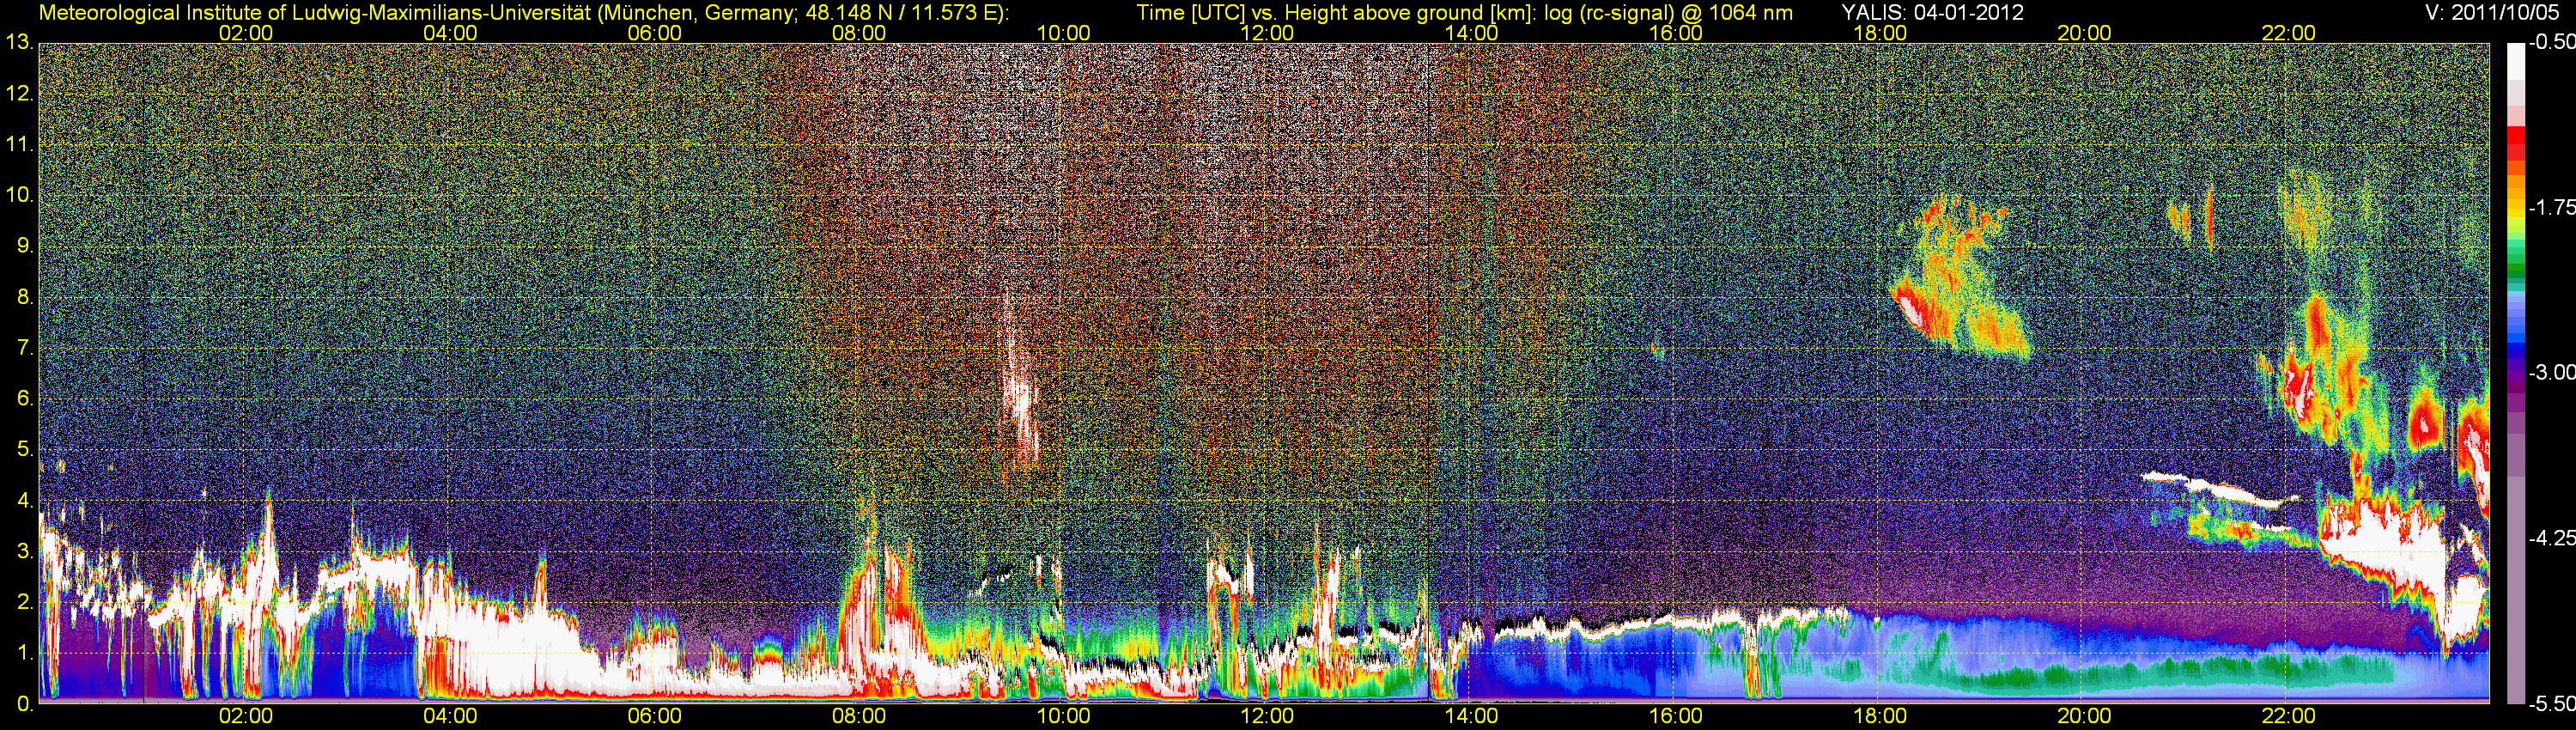Click the 5. height axis label
The image size is (2576, 730).
click(25, 450)
